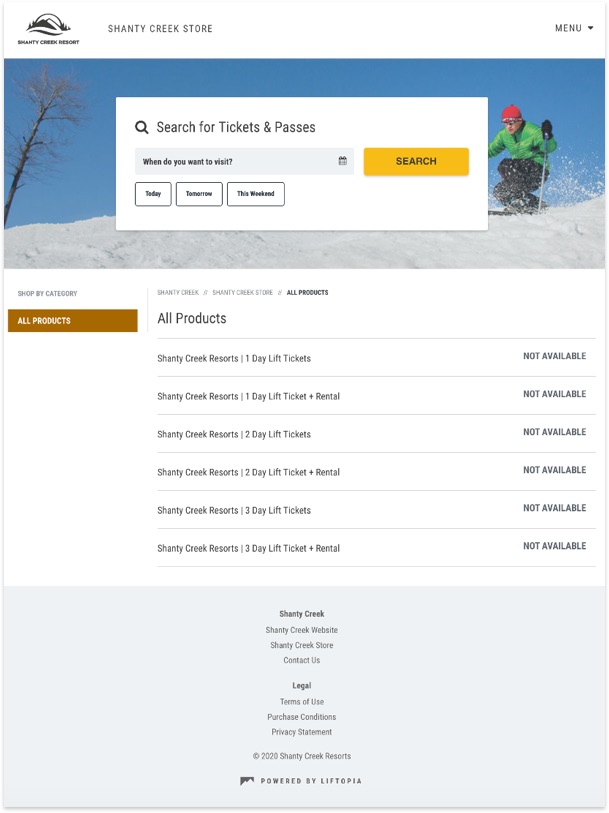This screenshot has height=813, width=609.
Task: Click the 'When do you want to visit?' field
Action: pyautogui.click(x=244, y=161)
